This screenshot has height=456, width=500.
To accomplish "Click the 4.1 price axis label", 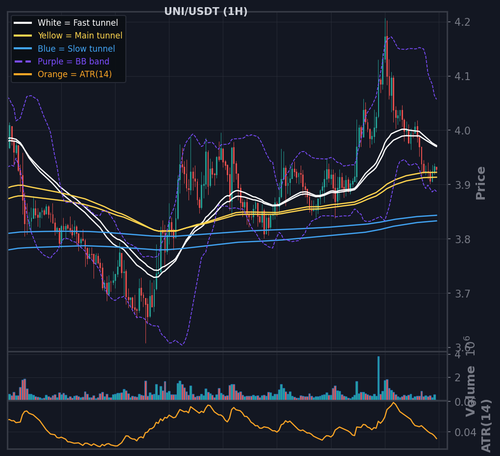I will click(463, 76).
